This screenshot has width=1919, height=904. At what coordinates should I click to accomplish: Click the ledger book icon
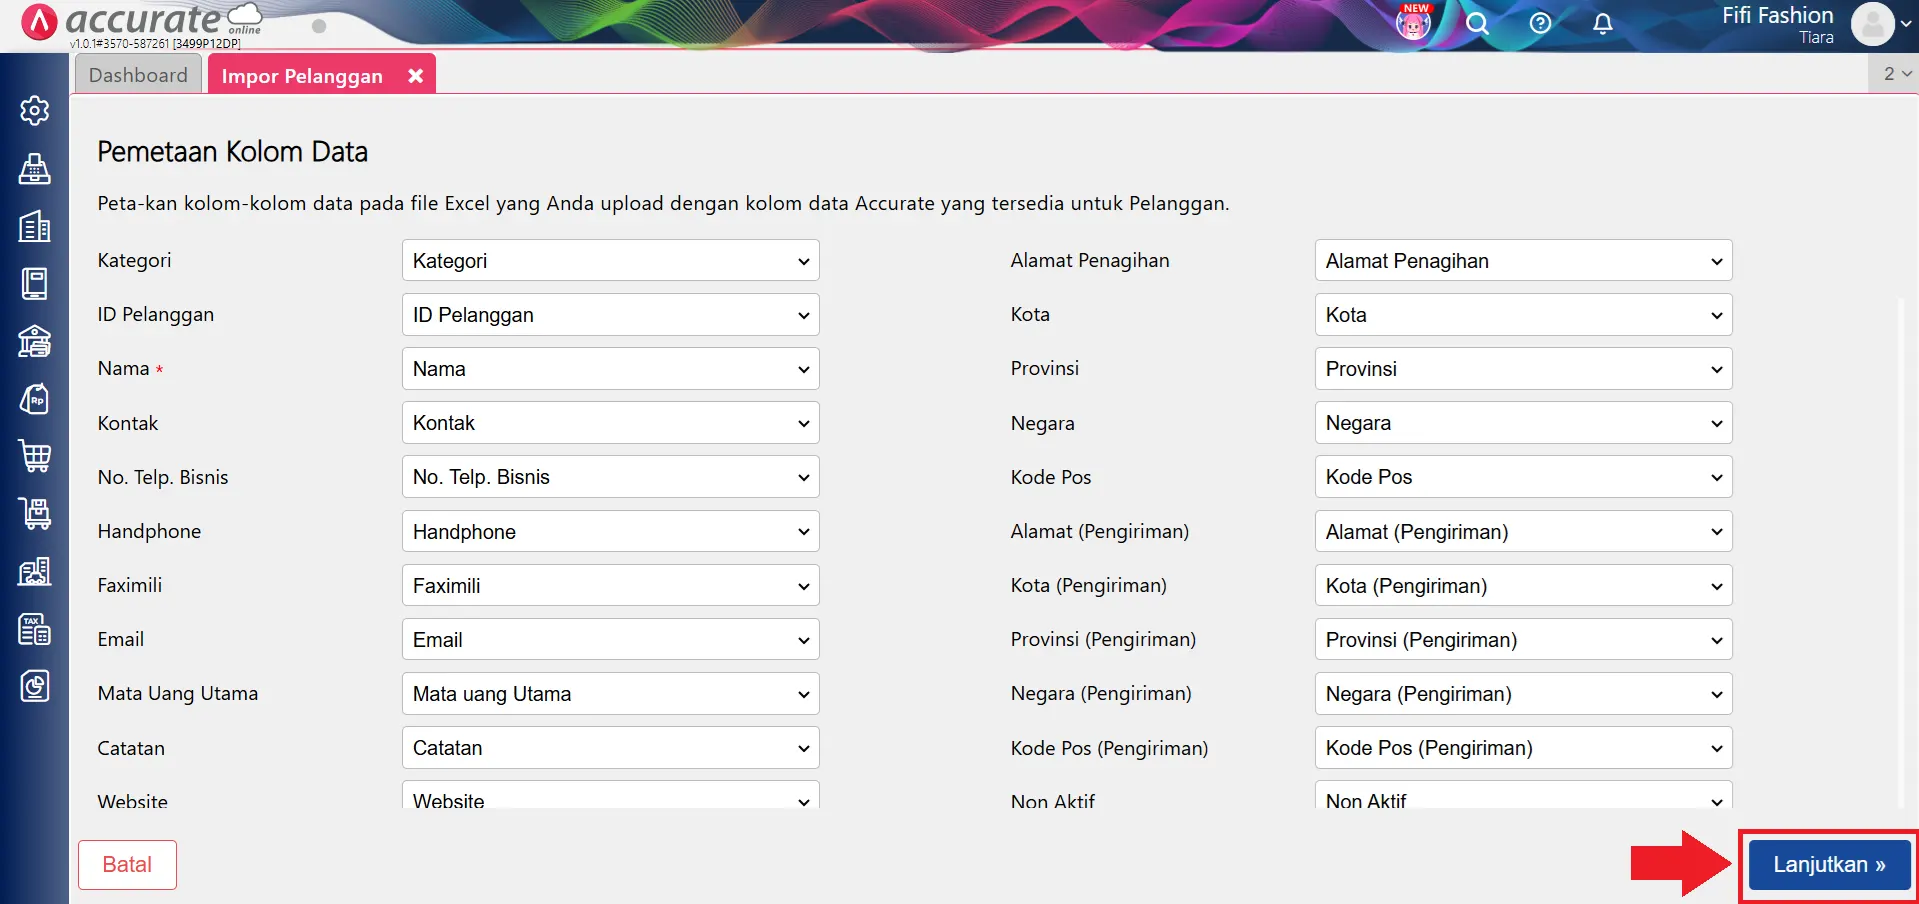tap(35, 283)
